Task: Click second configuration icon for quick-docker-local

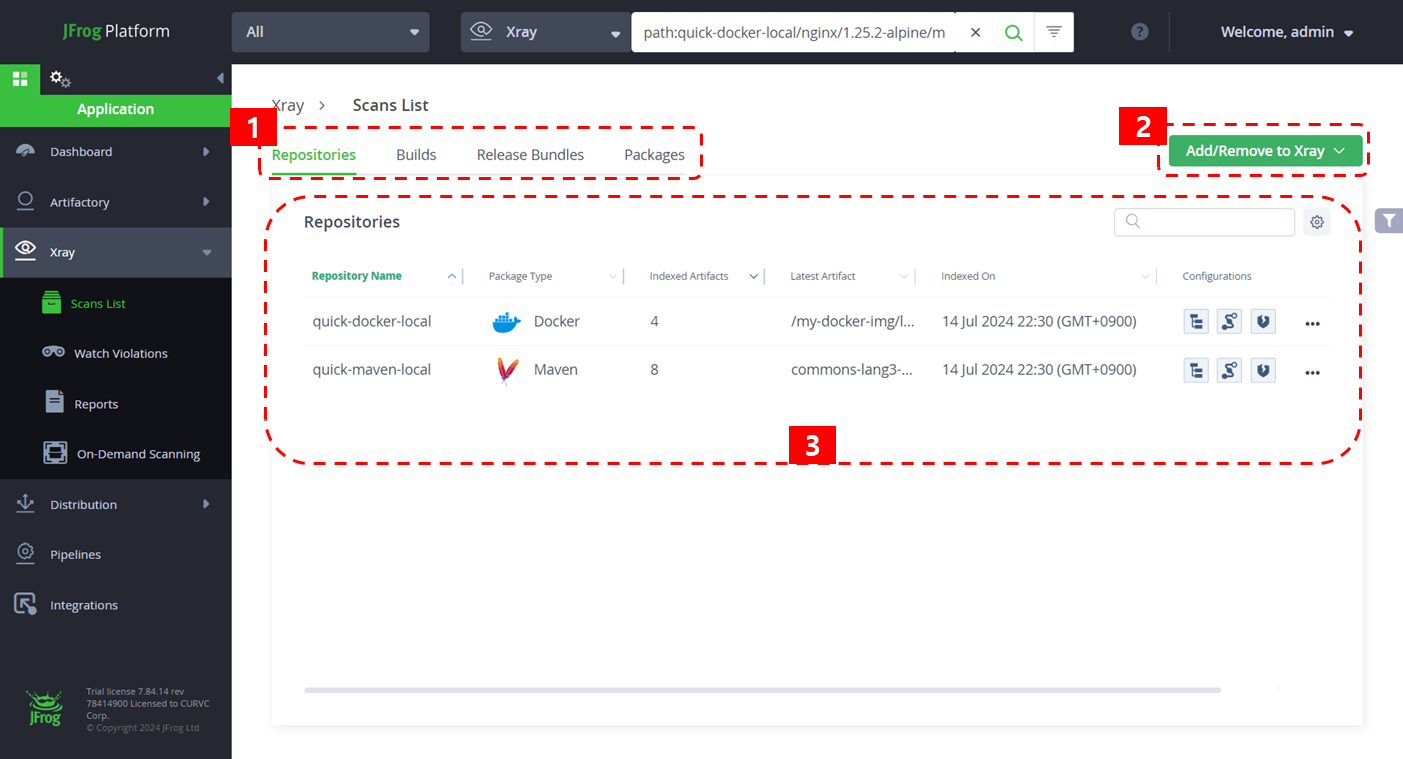Action: pyautogui.click(x=1229, y=322)
